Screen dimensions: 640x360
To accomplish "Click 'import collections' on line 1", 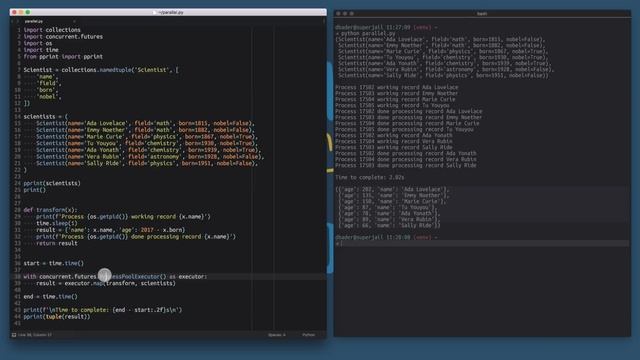I will pyautogui.click(x=52, y=30).
